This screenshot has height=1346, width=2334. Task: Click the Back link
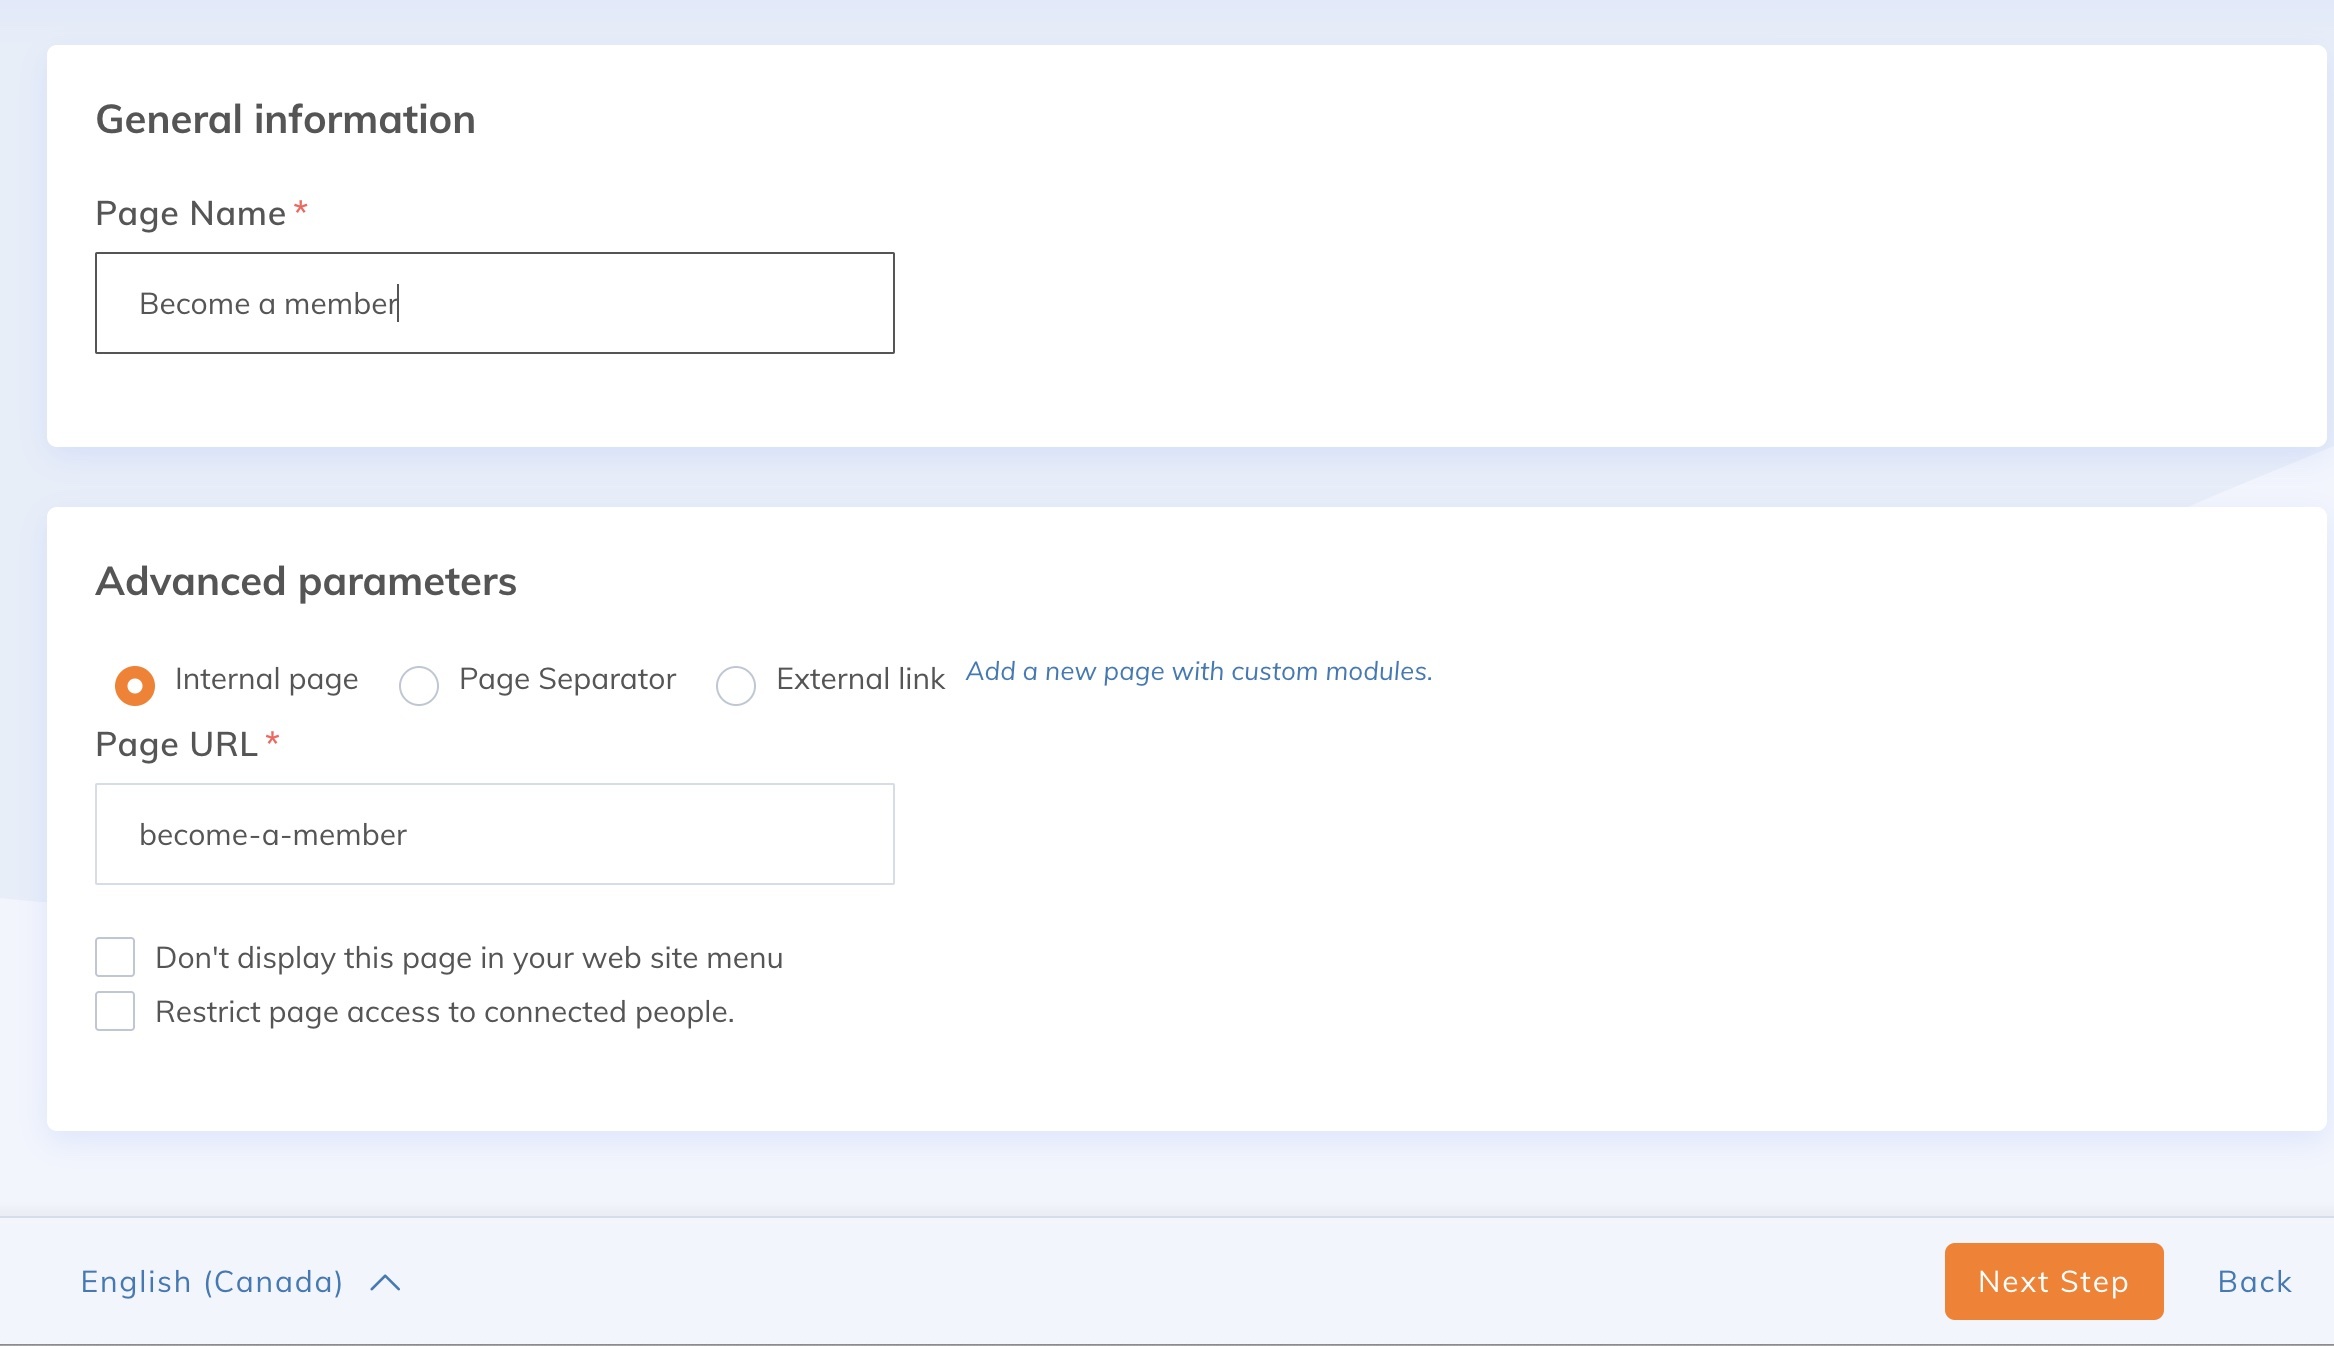point(2254,1281)
